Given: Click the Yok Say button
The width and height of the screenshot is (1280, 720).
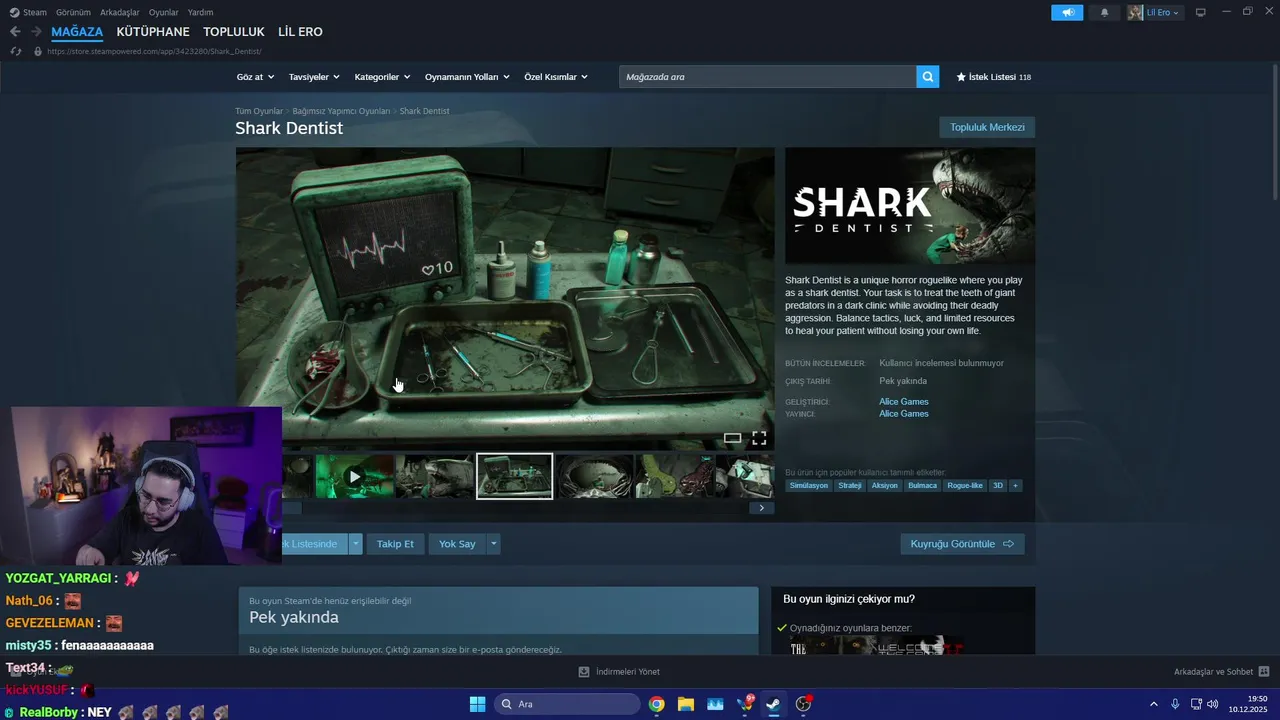Looking at the screenshot, I should click(x=457, y=544).
